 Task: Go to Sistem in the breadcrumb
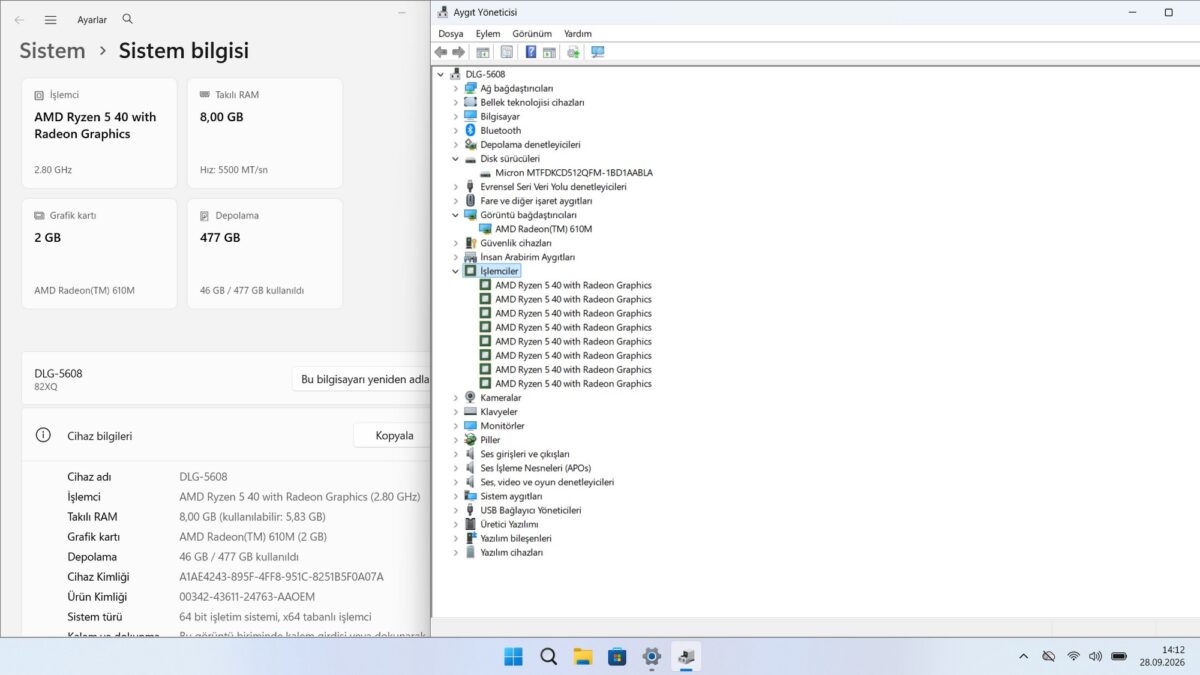click(x=52, y=50)
